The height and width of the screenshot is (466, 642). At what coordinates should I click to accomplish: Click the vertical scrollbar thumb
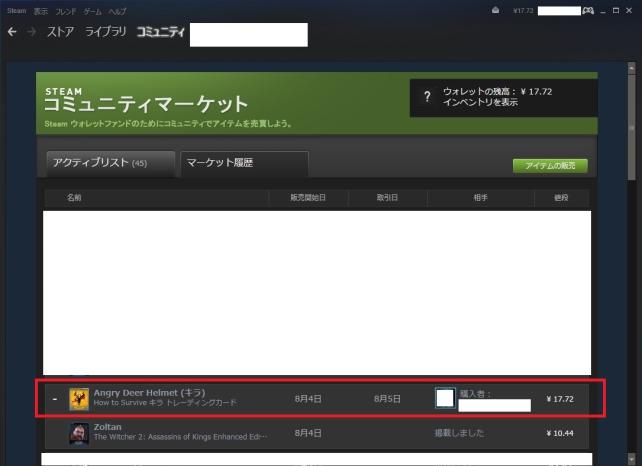click(x=631, y=127)
